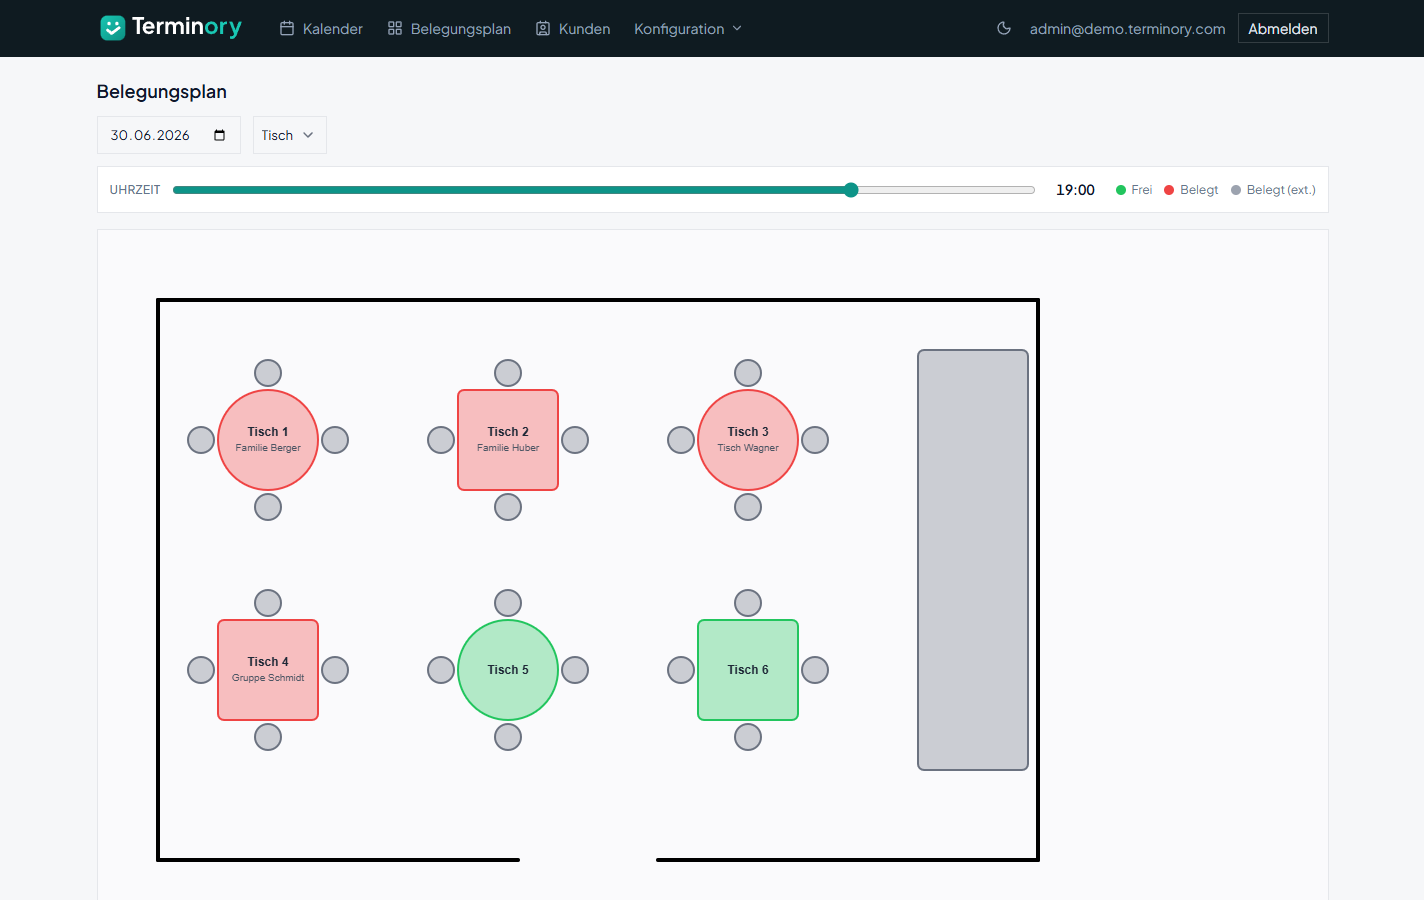Click the Uhrzeit slider handle
This screenshot has height=900, width=1424.
pos(851,190)
